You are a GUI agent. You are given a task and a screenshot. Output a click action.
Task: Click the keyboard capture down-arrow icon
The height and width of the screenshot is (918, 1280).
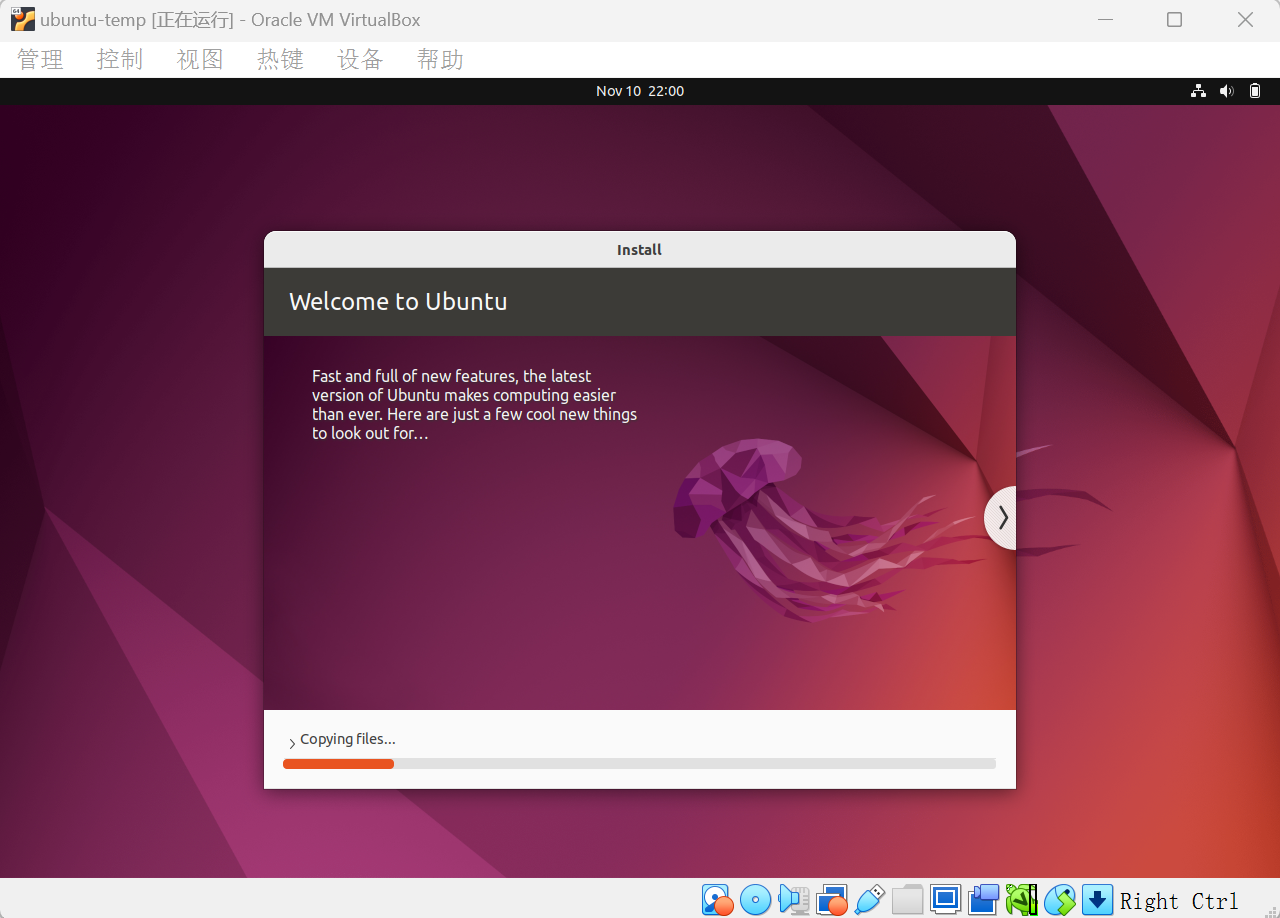pyautogui.click(x=1097, y=900)
